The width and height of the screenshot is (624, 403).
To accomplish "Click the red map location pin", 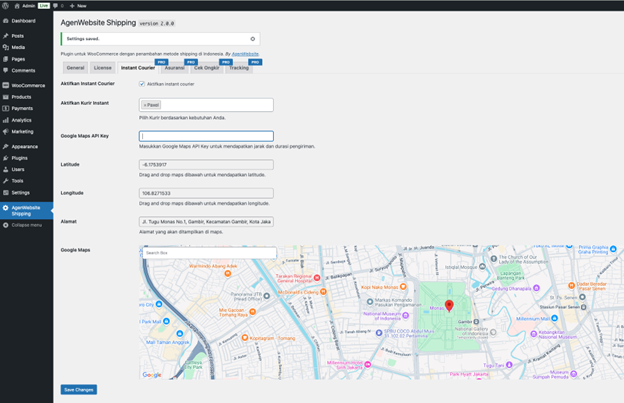I will (x=449, y=305).
